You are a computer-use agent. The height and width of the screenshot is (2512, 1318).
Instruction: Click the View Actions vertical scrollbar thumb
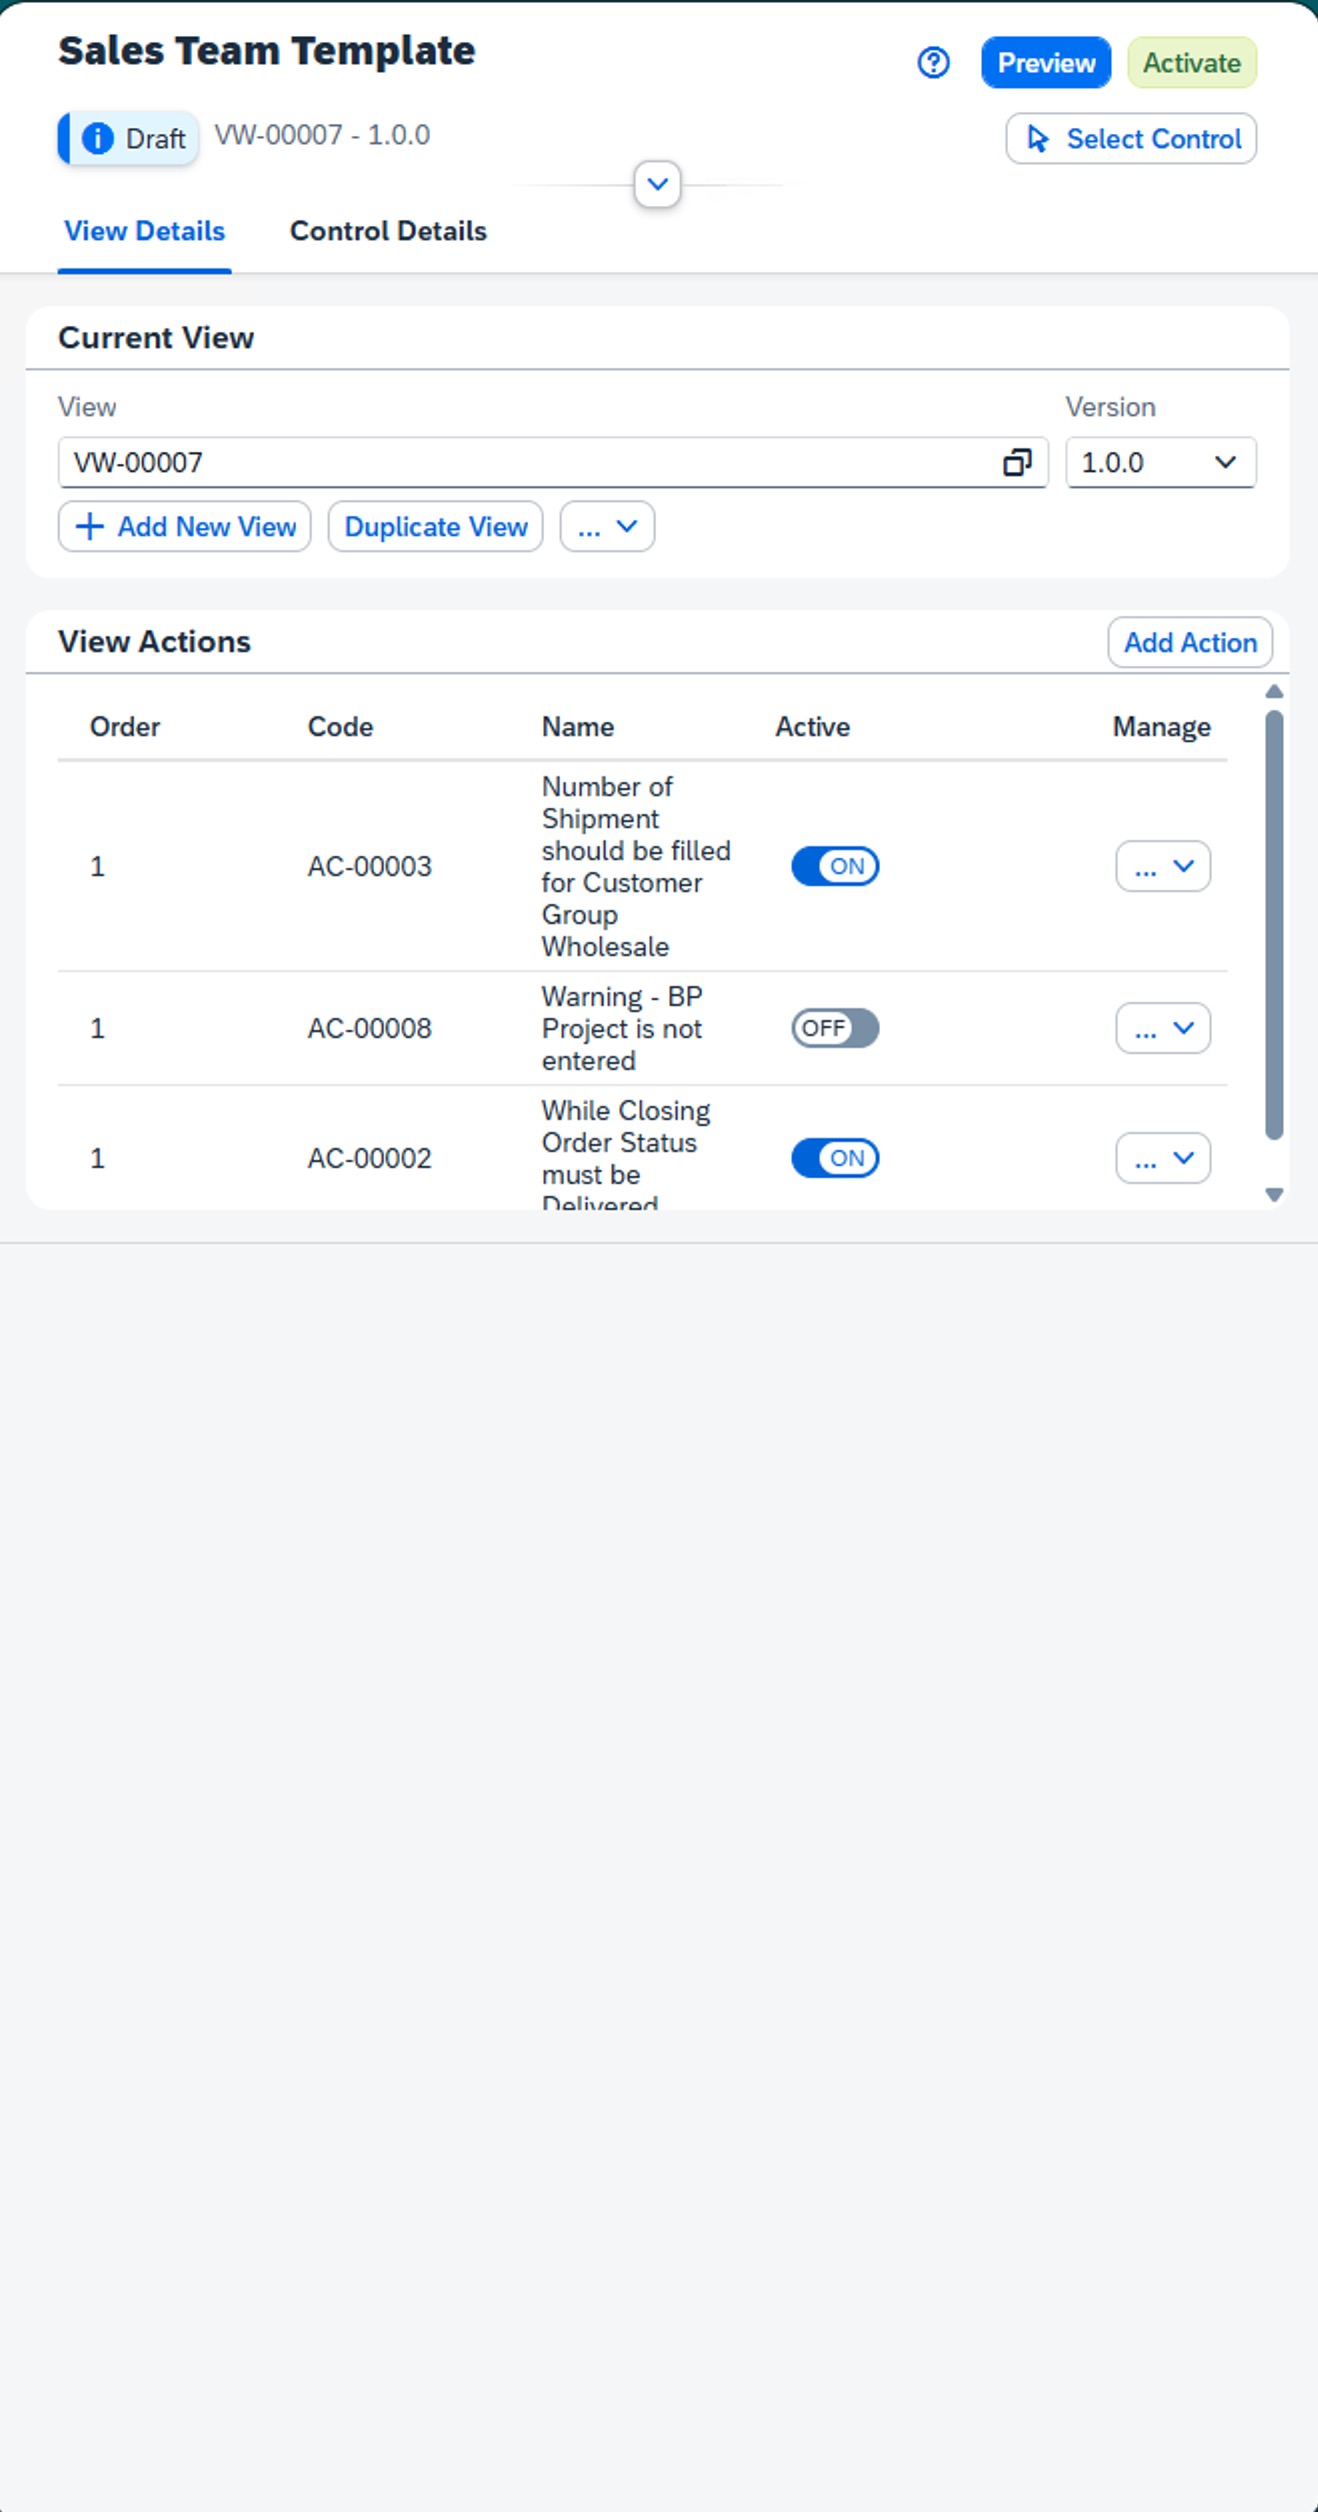click(x=1273, y=924)
